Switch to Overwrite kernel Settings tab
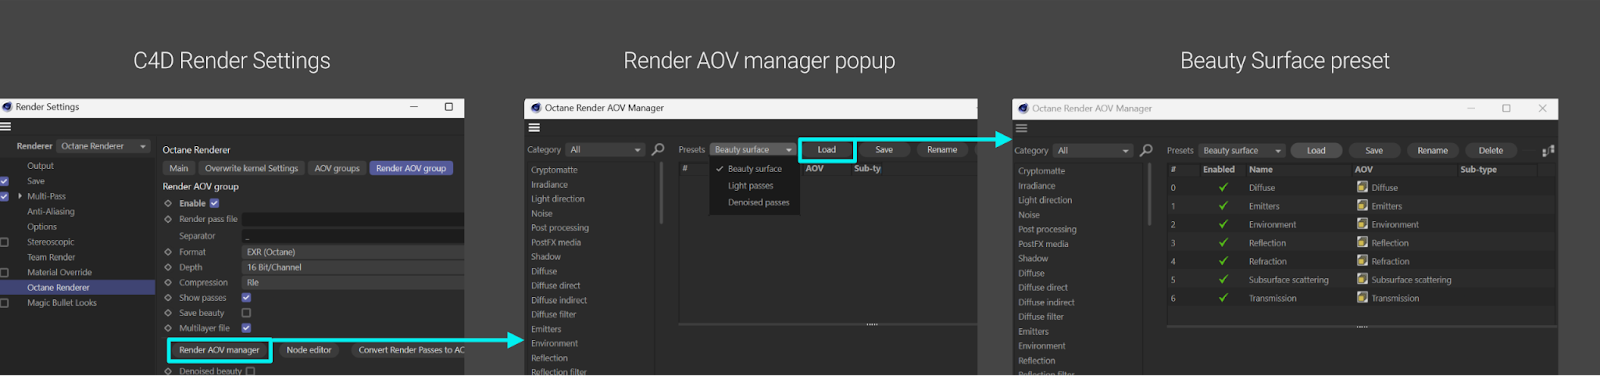This screenshot has width=1600, height=376. click(251, 168)
